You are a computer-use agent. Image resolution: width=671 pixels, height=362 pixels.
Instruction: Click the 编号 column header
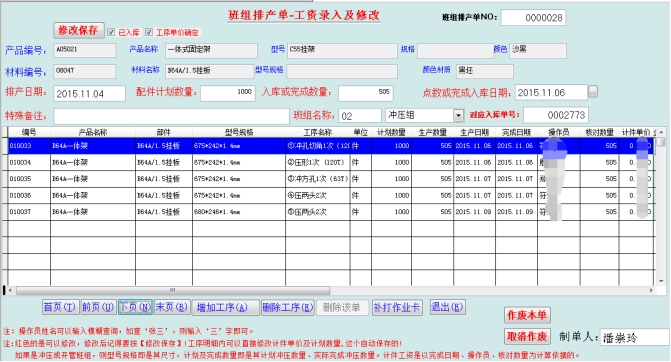[x=29, y=132]
